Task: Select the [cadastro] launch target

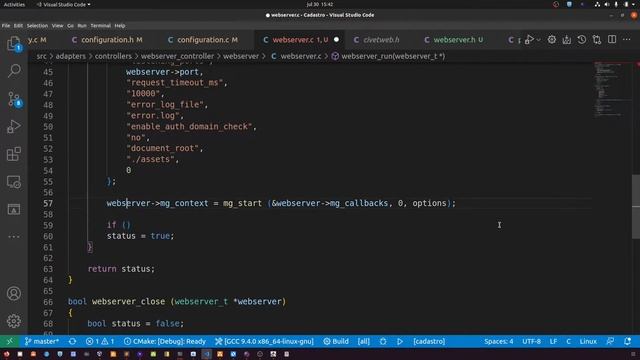Action: [x=429, y=341]
